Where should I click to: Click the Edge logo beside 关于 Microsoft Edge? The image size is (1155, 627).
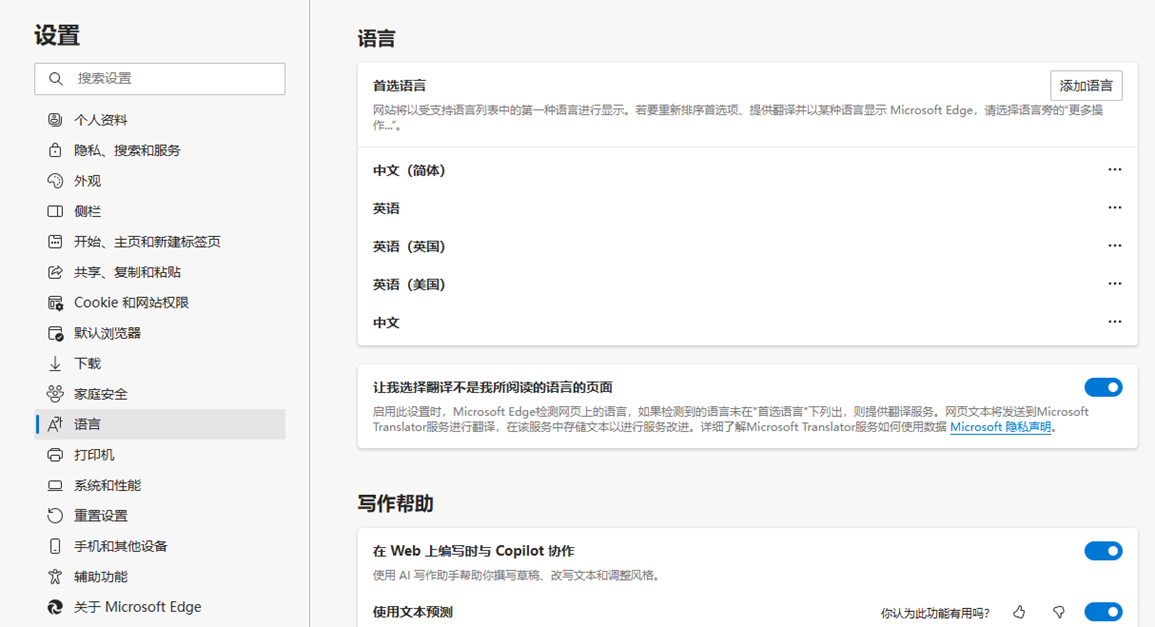55,606
